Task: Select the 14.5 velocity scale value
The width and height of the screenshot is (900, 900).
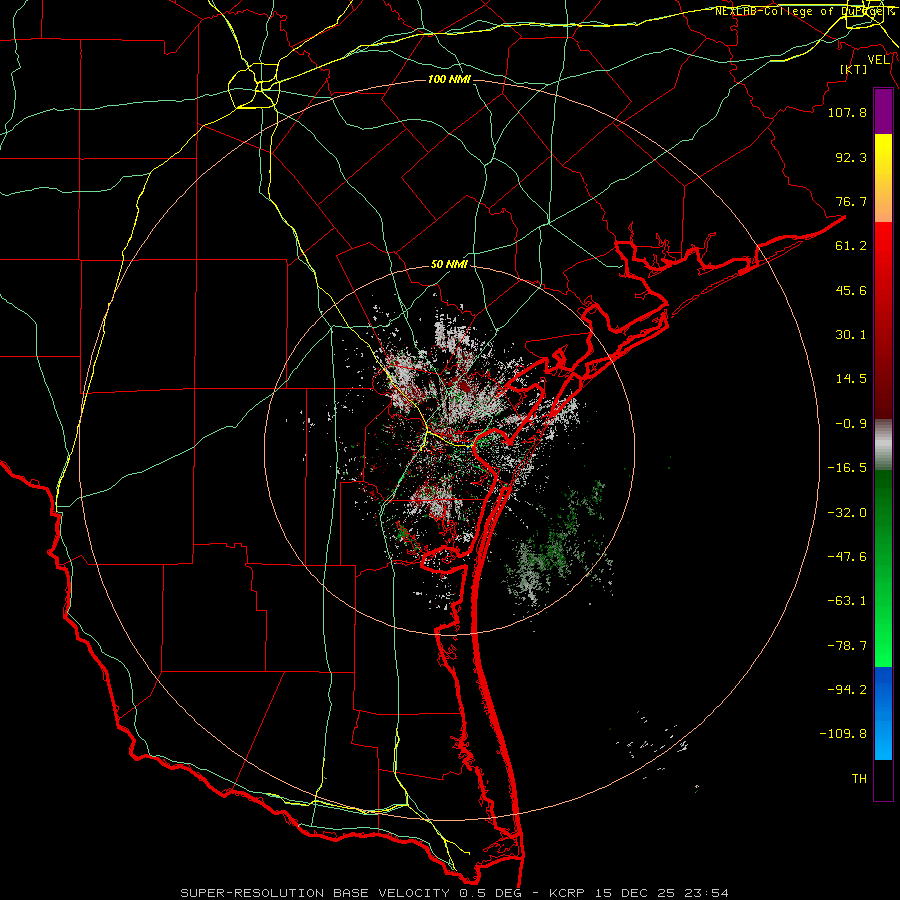Action: point(851,379)
